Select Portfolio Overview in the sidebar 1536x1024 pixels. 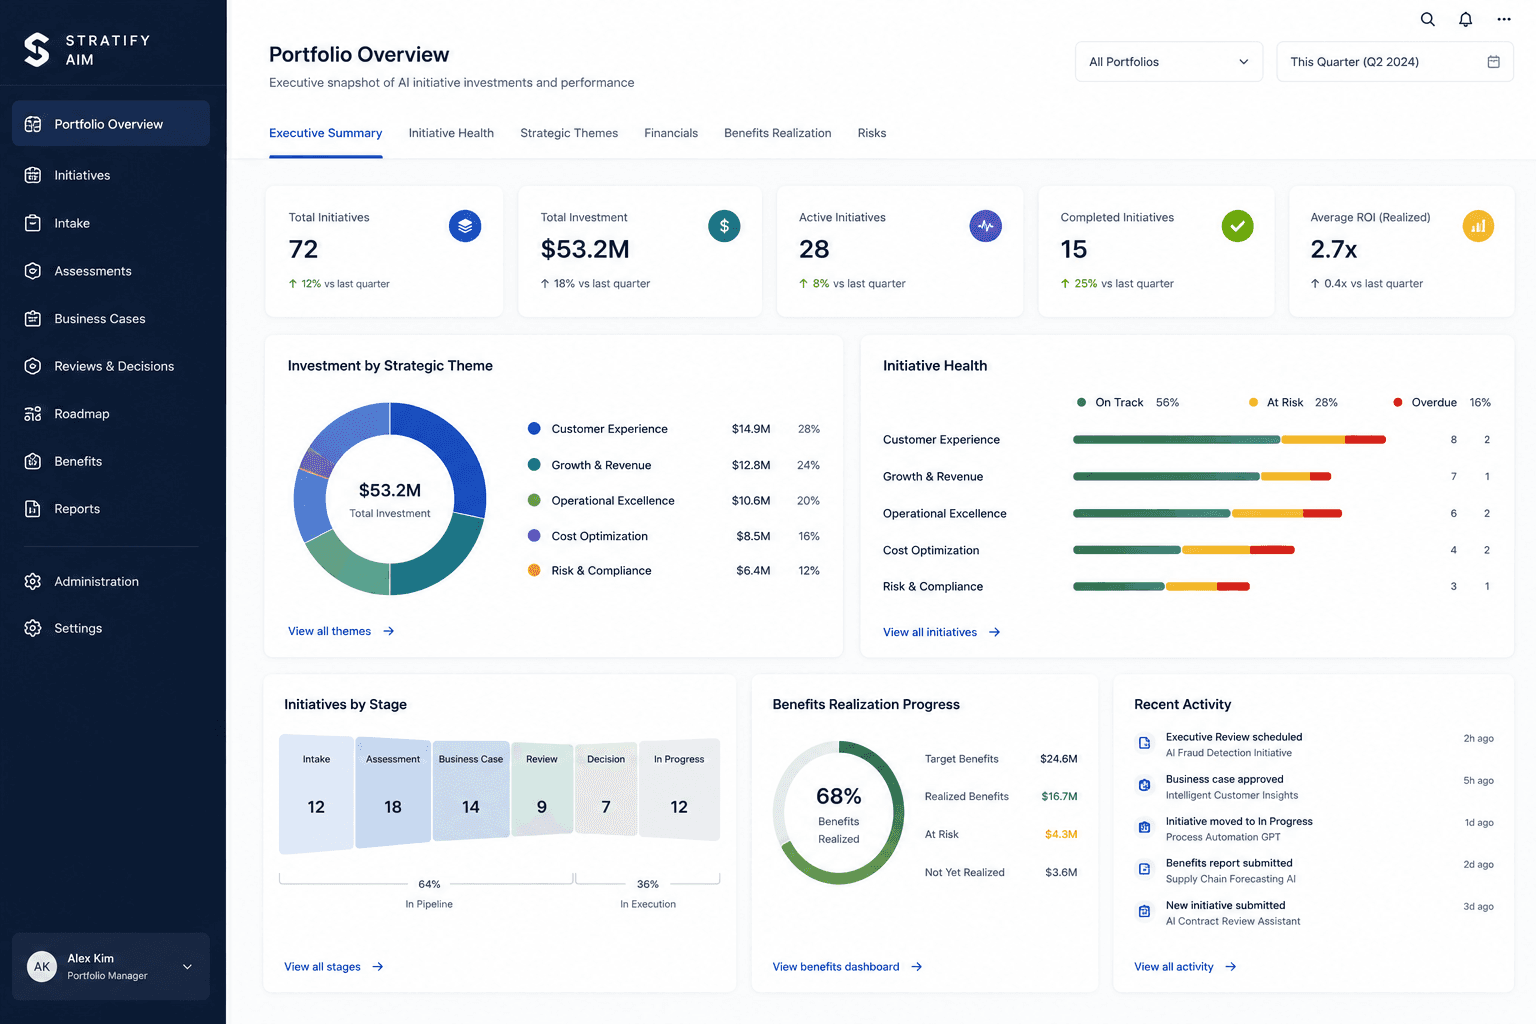[x=111, y=124]
